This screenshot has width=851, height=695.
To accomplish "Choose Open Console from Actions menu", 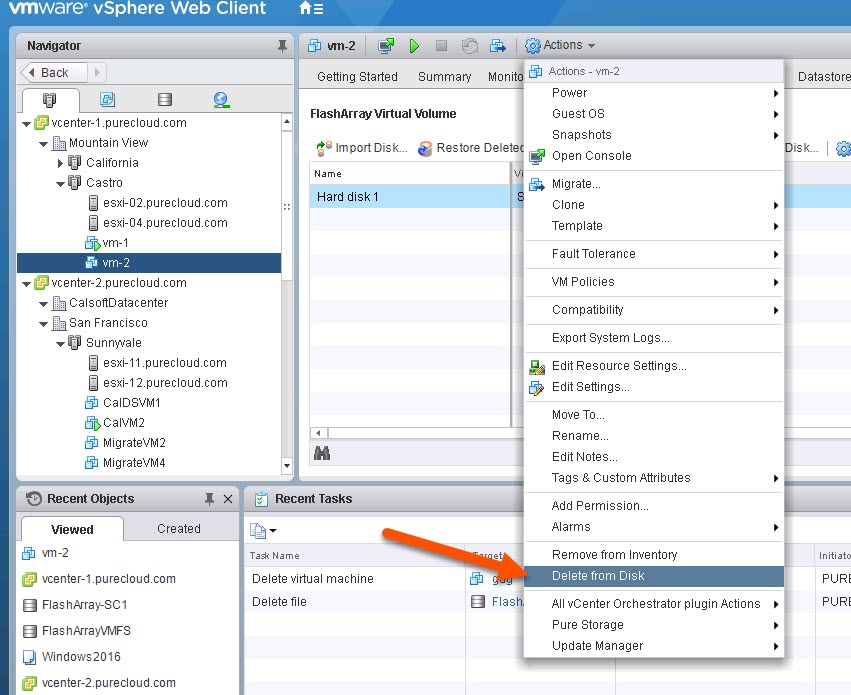I will coord(655,156).
